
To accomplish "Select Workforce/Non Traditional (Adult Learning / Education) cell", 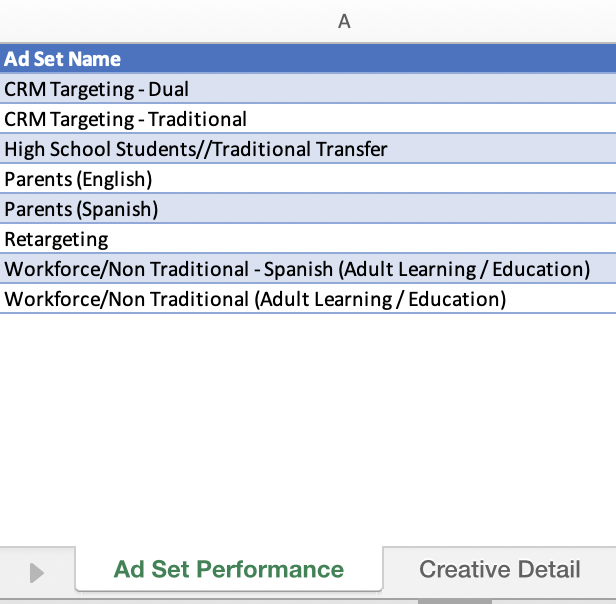I will pyautogui.click(x=308, y=299).
